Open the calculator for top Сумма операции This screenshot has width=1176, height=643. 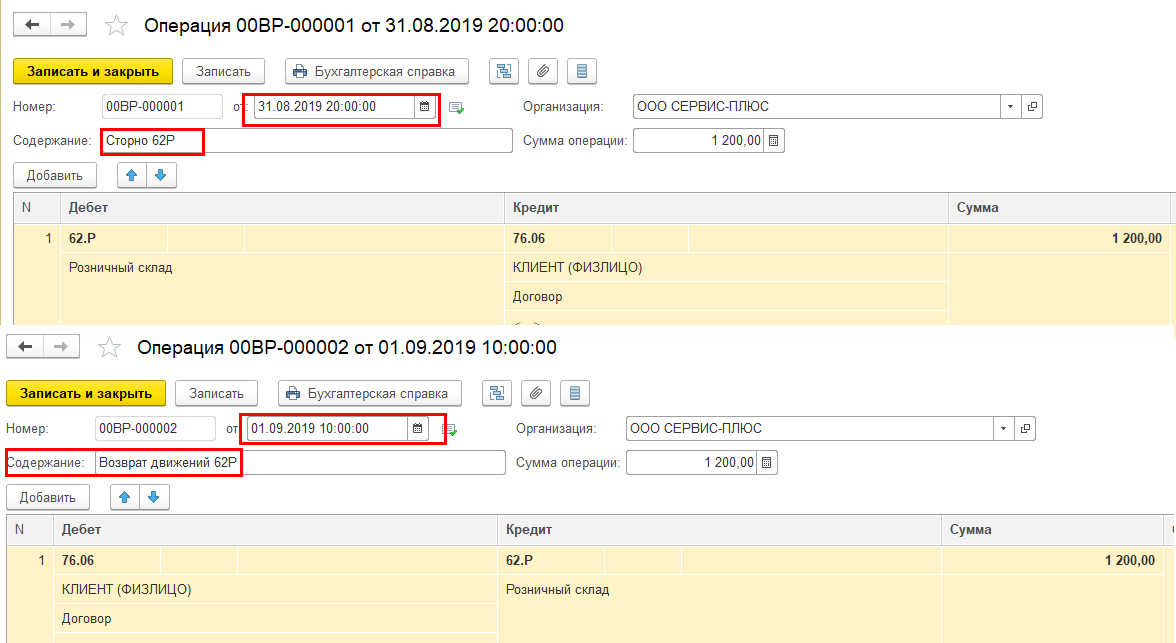774,140
